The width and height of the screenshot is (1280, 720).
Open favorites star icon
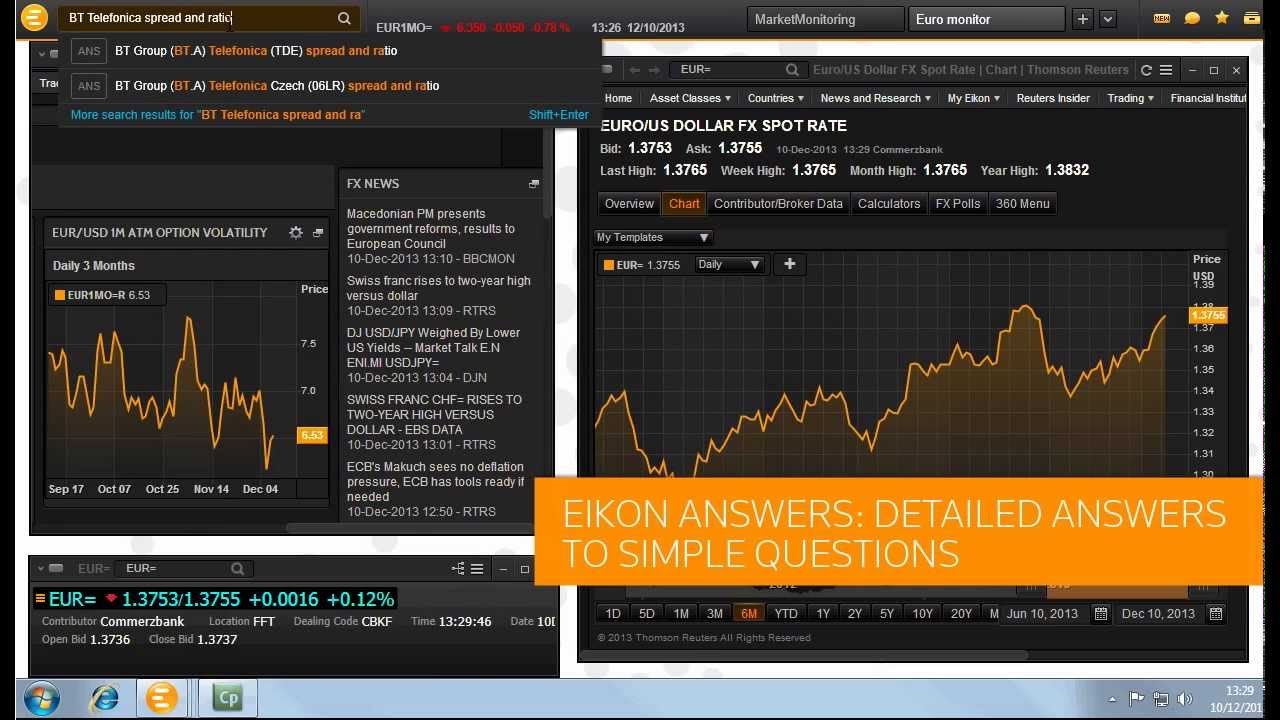1222,18
